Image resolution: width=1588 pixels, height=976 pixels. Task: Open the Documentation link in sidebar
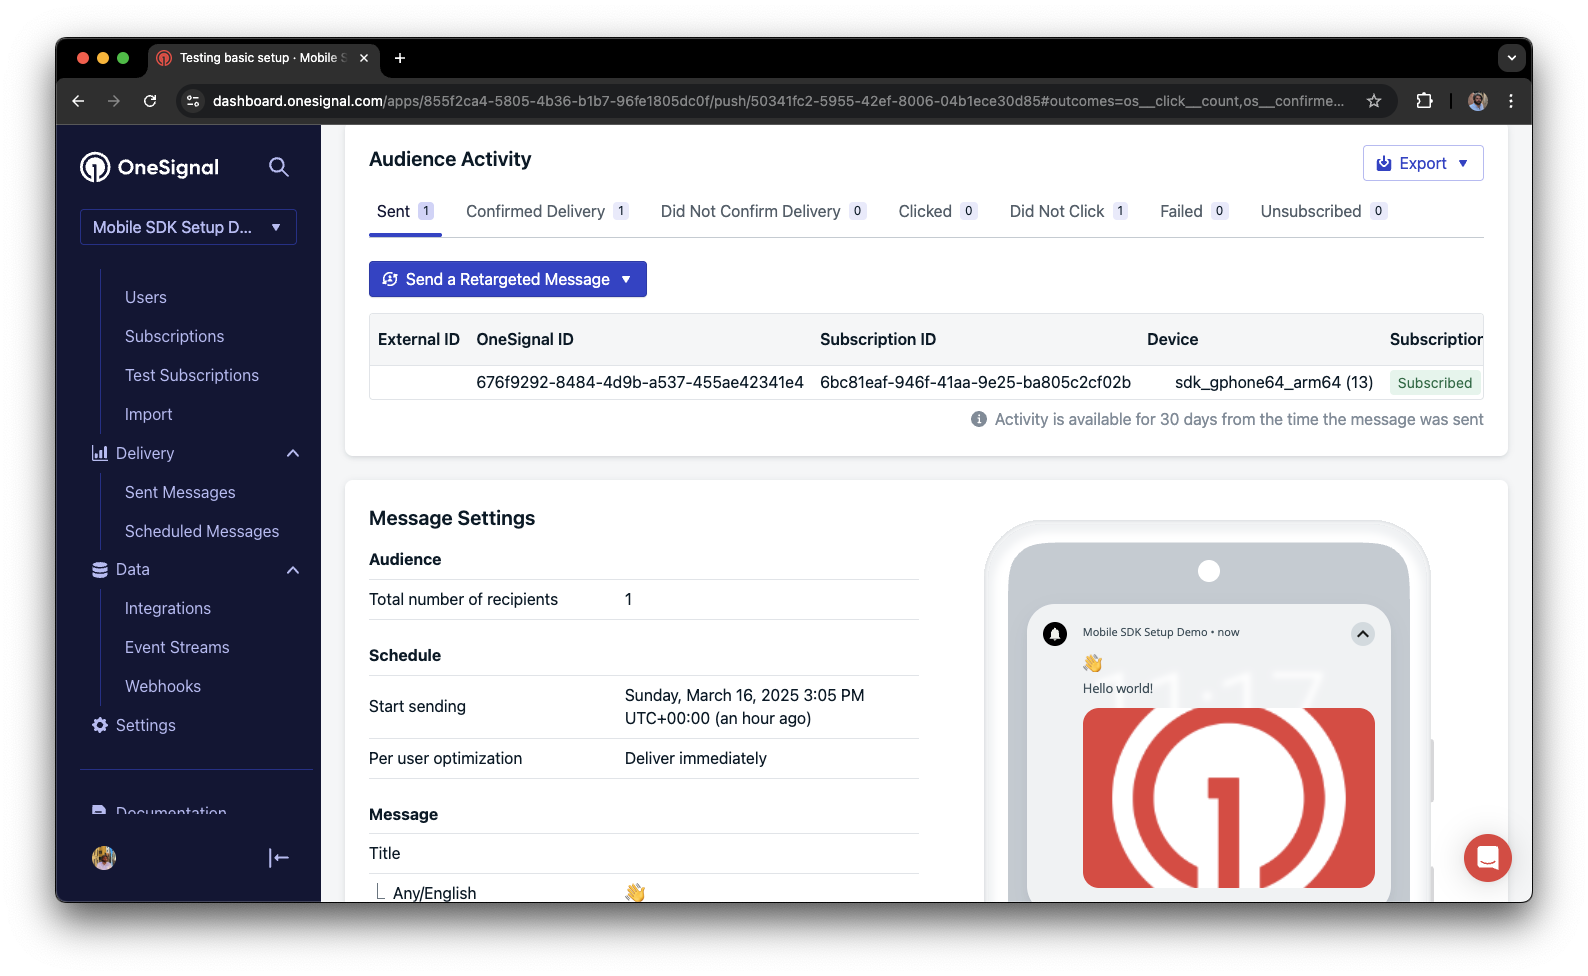[171, 811]
